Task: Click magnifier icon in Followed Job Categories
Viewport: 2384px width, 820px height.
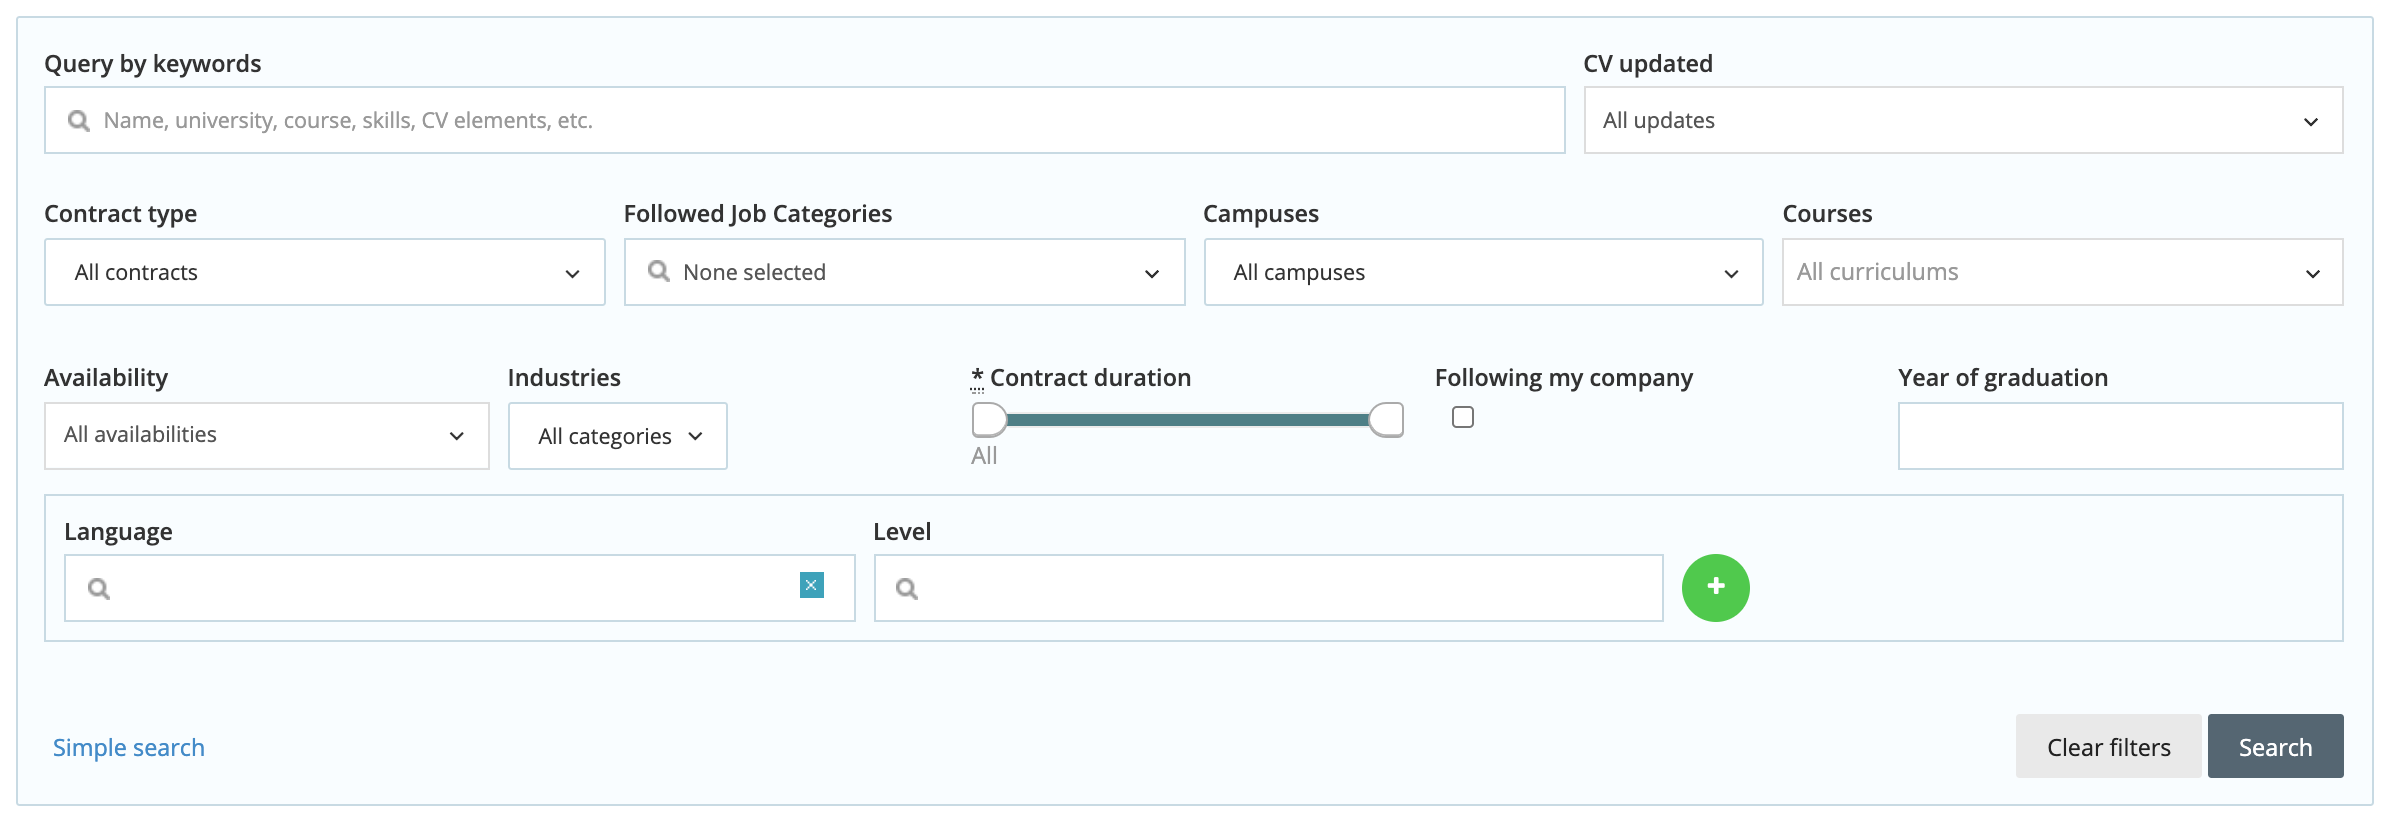Action: pos(658,271)
